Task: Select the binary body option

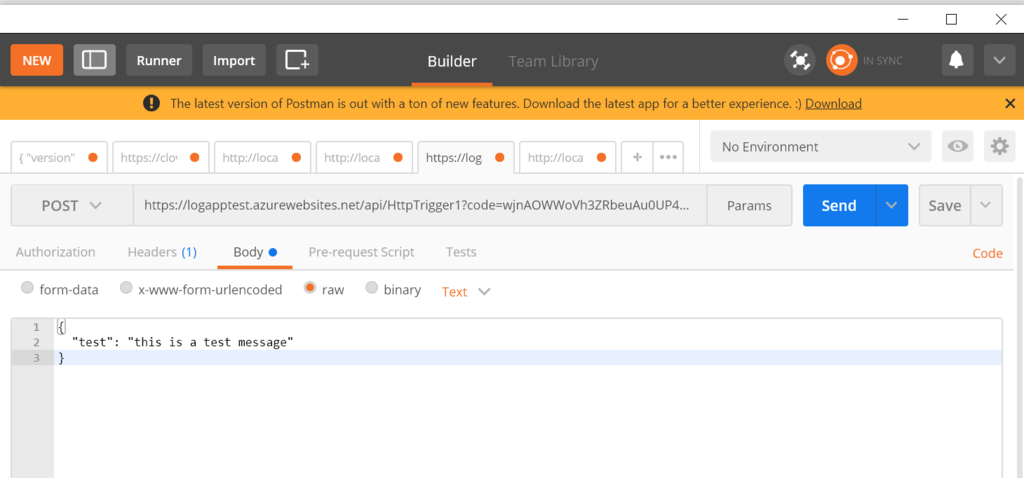Action: pos(372,288)
